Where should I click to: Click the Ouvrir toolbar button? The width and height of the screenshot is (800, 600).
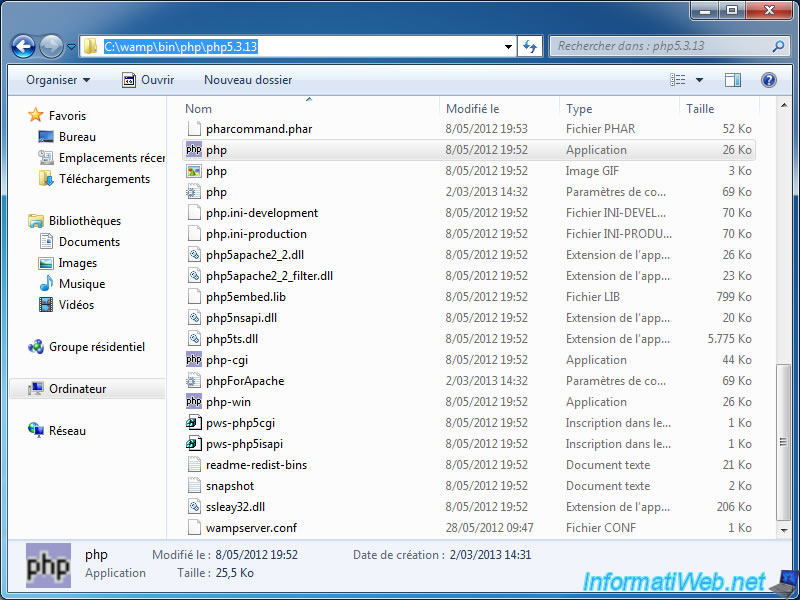[148, 80]
